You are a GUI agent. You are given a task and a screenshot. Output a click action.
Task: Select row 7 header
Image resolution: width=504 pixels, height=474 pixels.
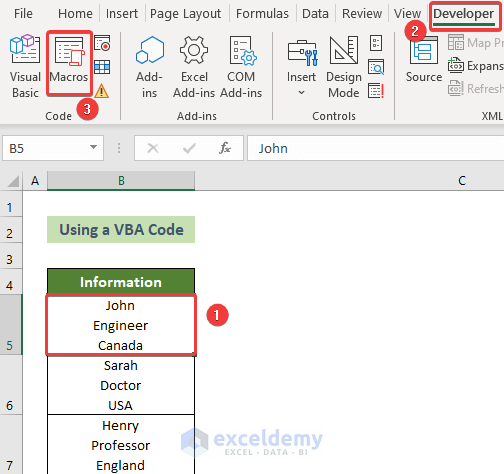tap(11, 445)
